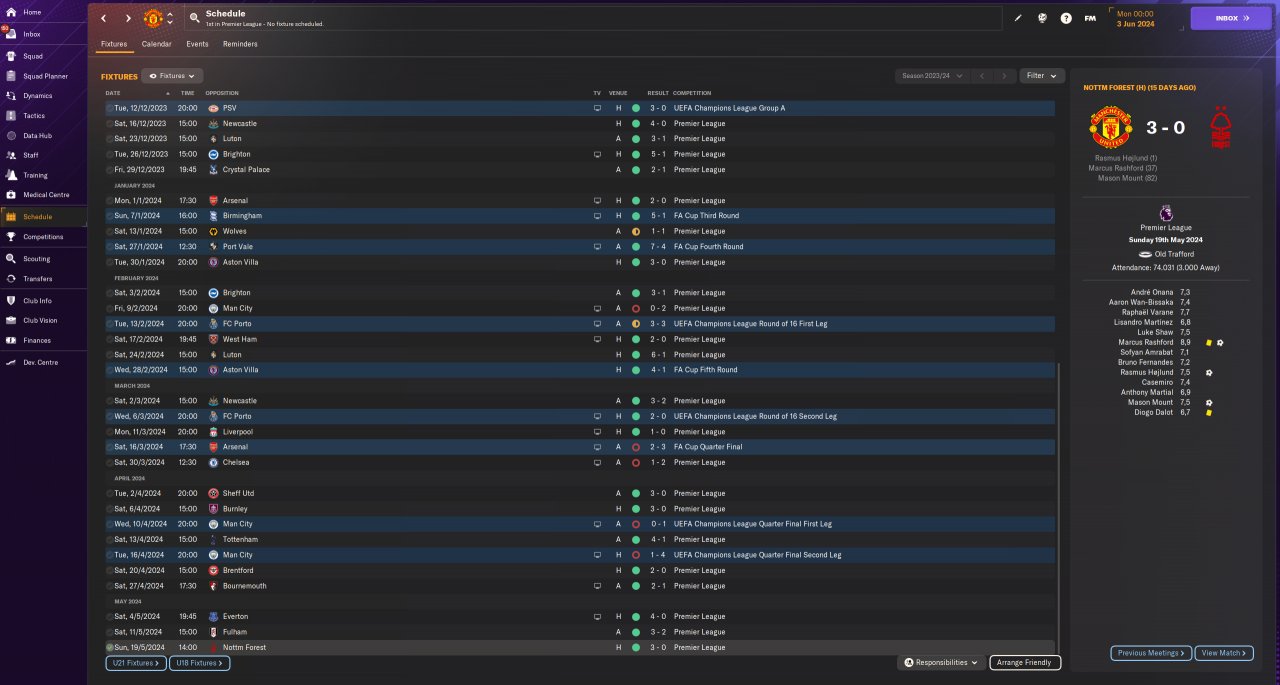Expand the Filter dropdown
The height and width of the screenshot is (685, 1280).
point(1042,76)
